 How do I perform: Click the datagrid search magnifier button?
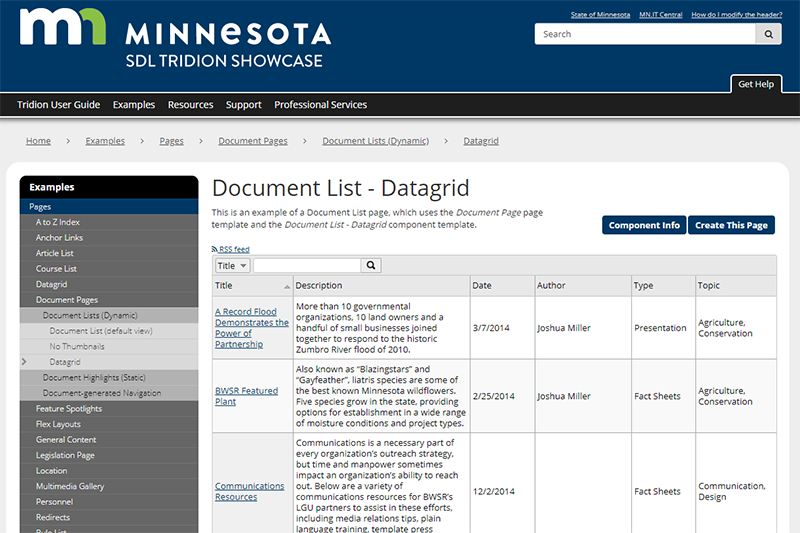371,266
